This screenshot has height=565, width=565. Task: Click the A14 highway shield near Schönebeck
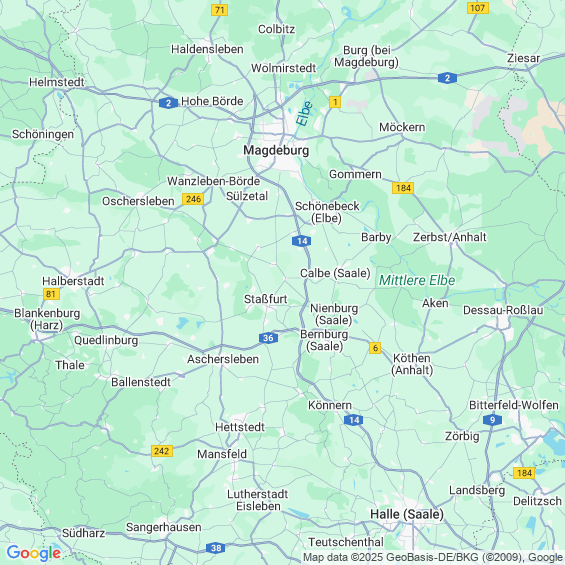pos(302,241)
